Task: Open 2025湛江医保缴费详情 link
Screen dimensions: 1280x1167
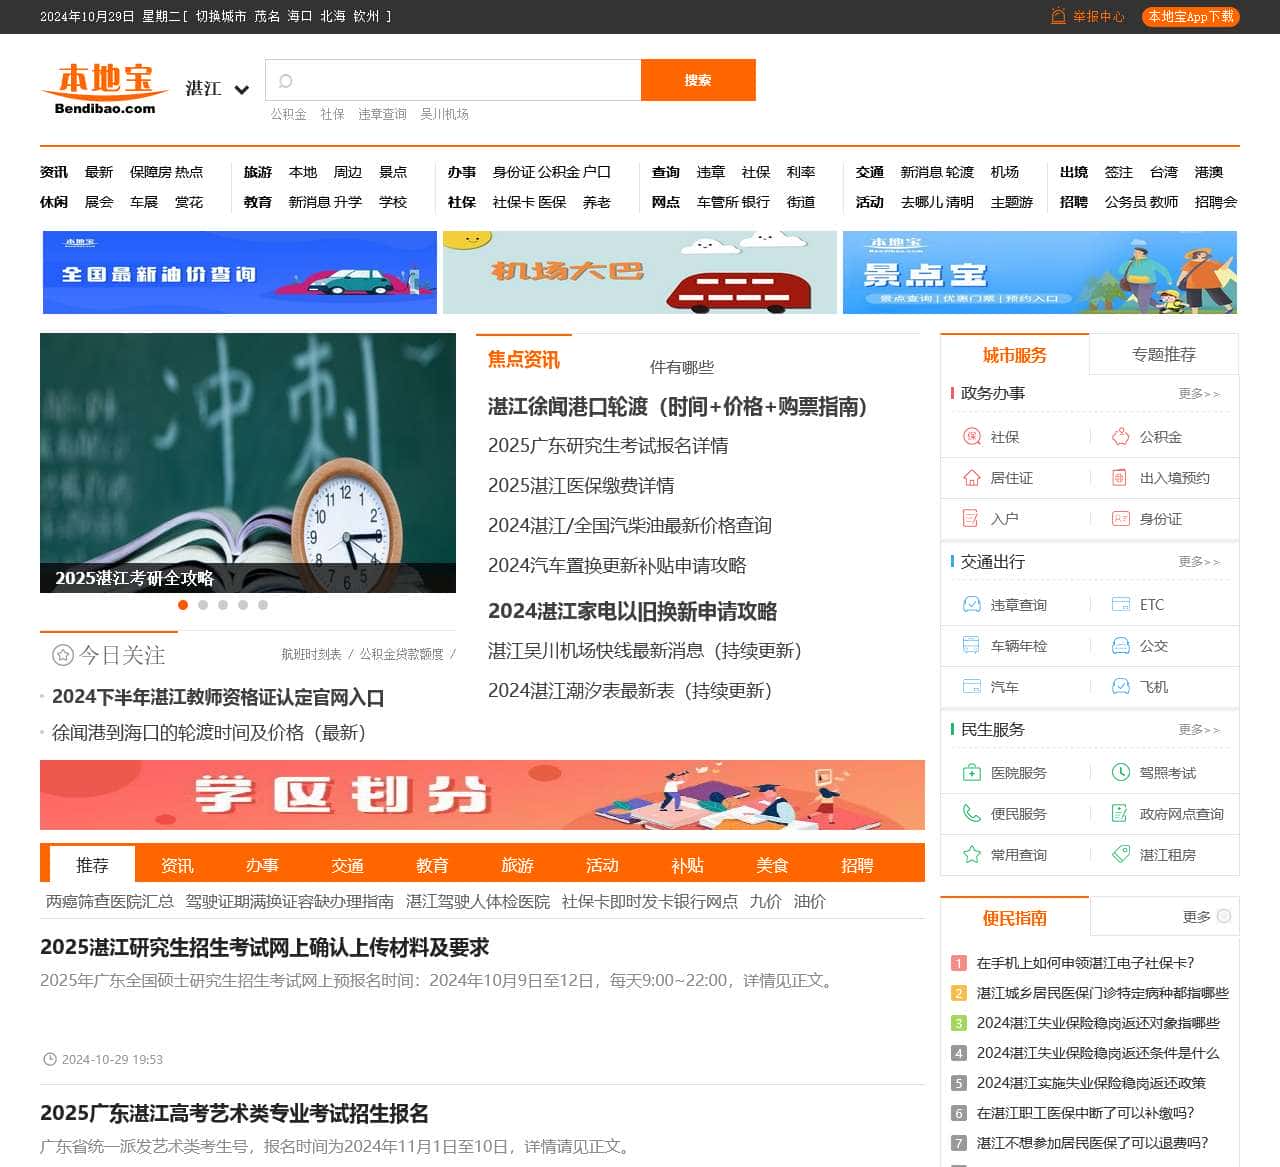Action: (581, 485)
